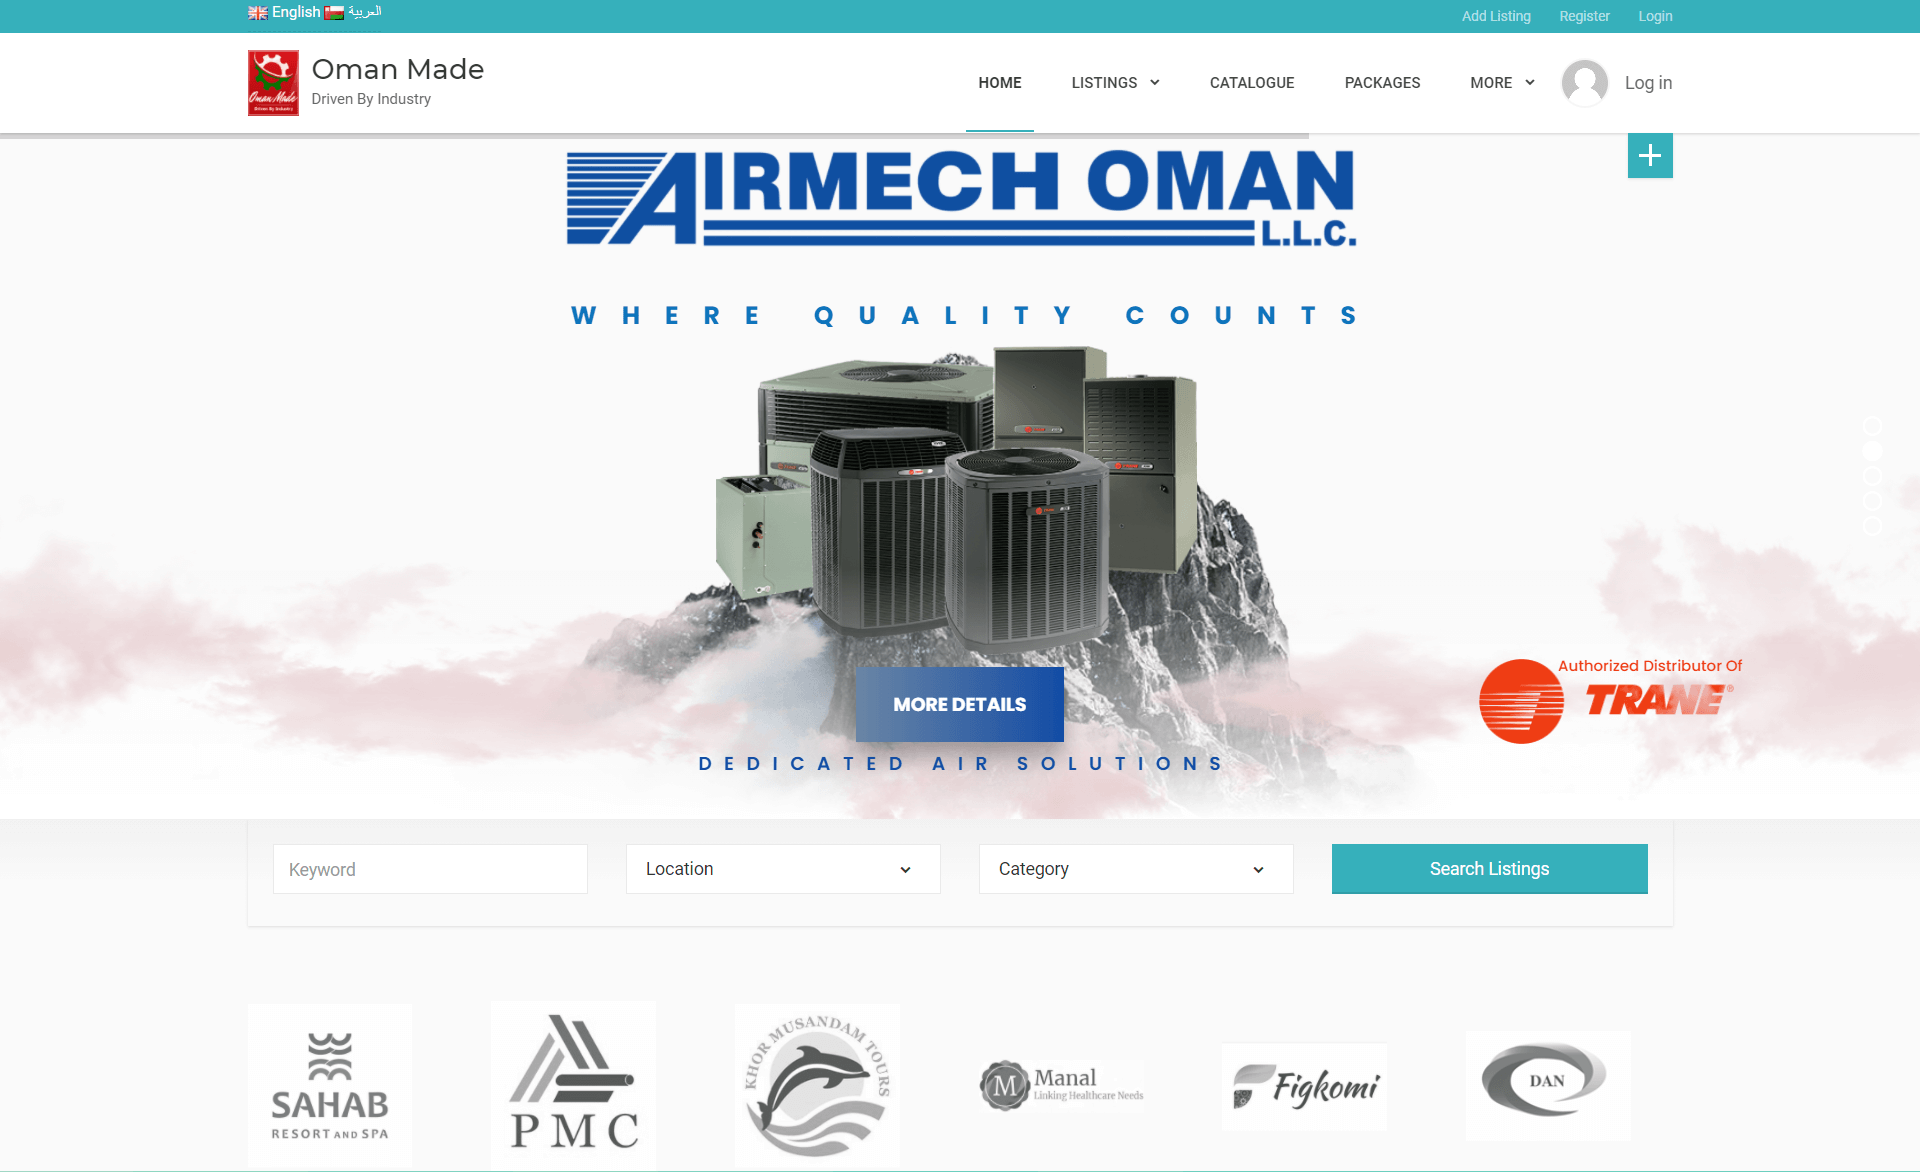Image resolution: width=1920 pixels, height=1172 pixels.
Task: Click the Trane authorized distributor logo
Action: coord(1611,700)
